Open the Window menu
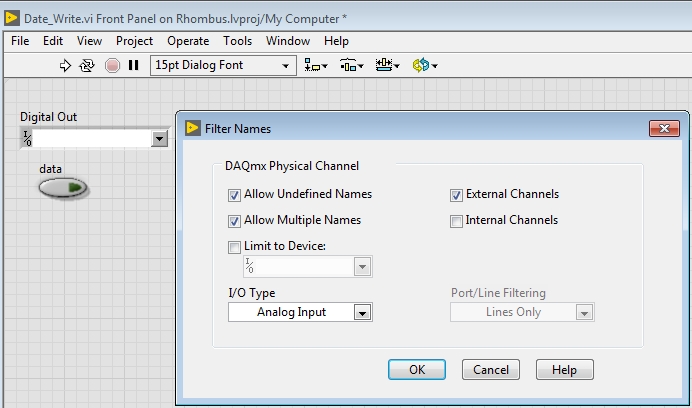 [288, 41]
